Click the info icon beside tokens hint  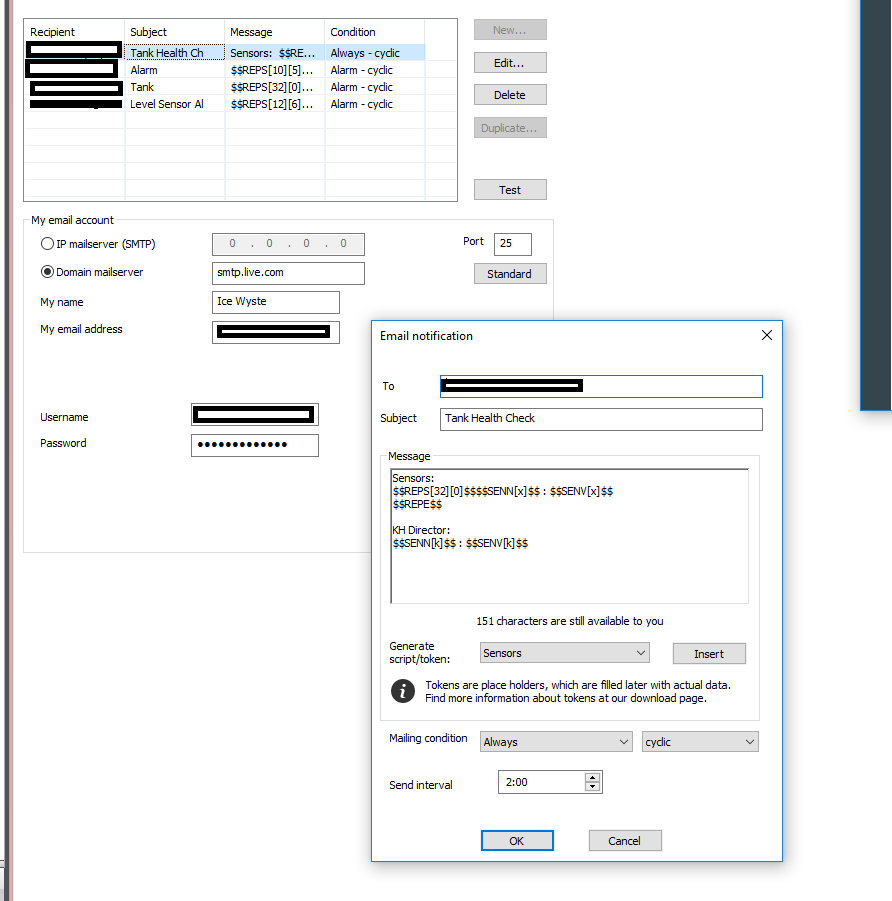(x=403, y=691)
